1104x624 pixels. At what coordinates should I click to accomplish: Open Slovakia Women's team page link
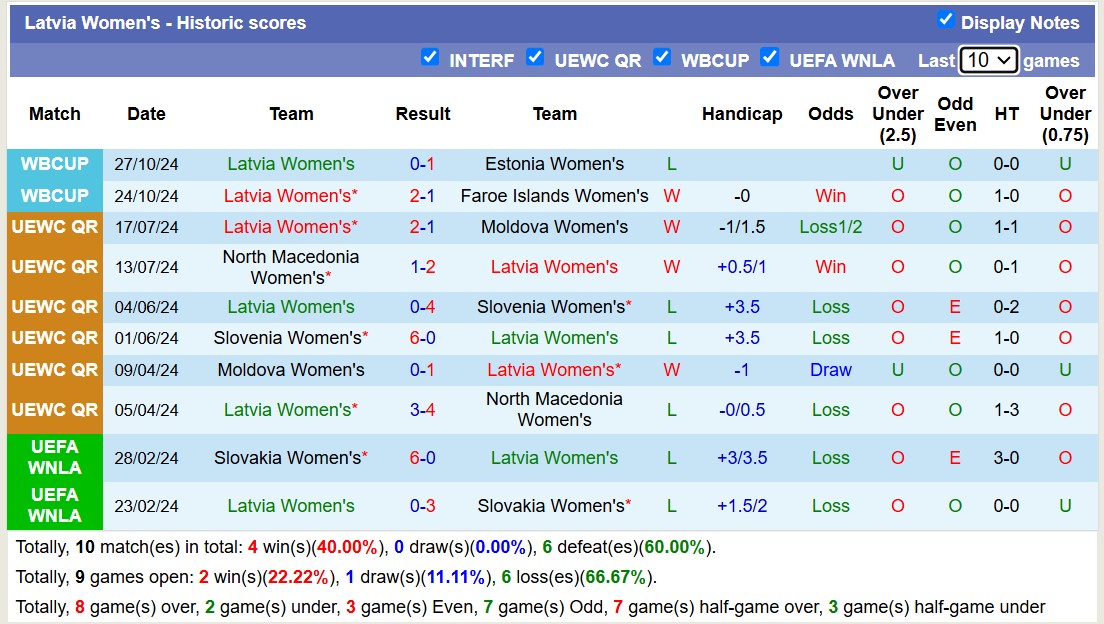click(290, 459)
